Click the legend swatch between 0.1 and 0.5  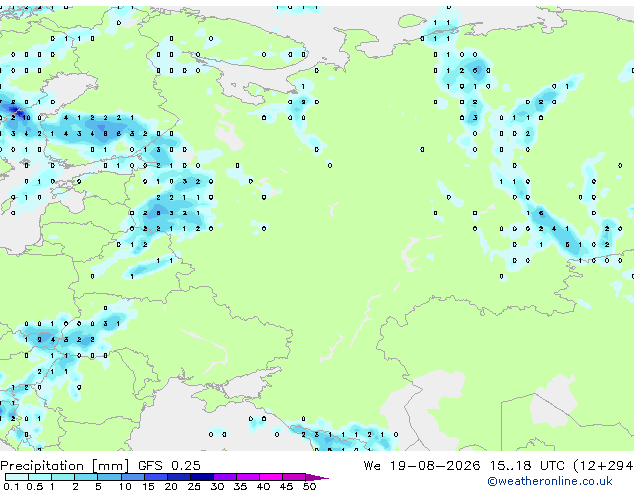click(17, 477)
